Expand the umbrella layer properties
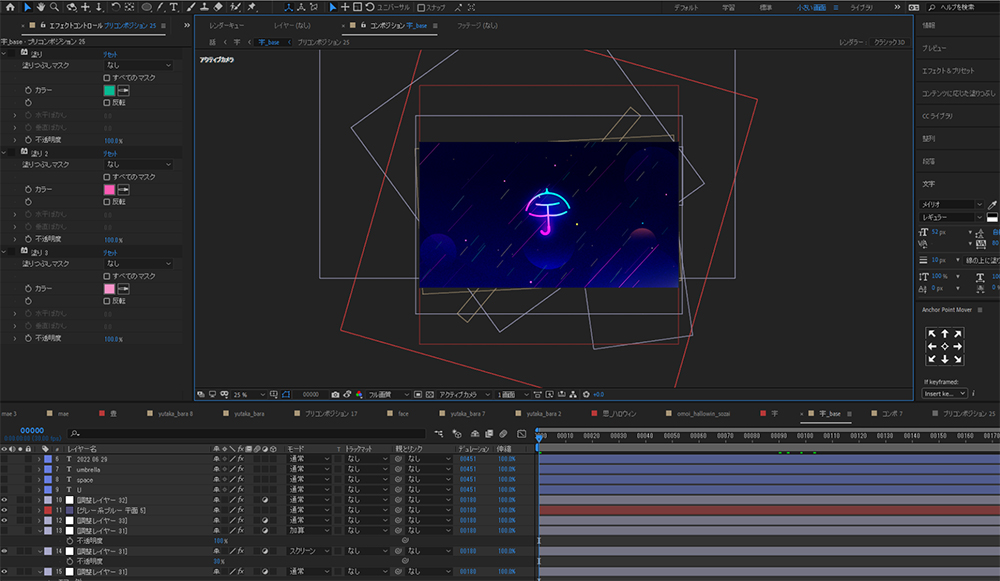This screenshot has height=581, width=1000. 38,469
